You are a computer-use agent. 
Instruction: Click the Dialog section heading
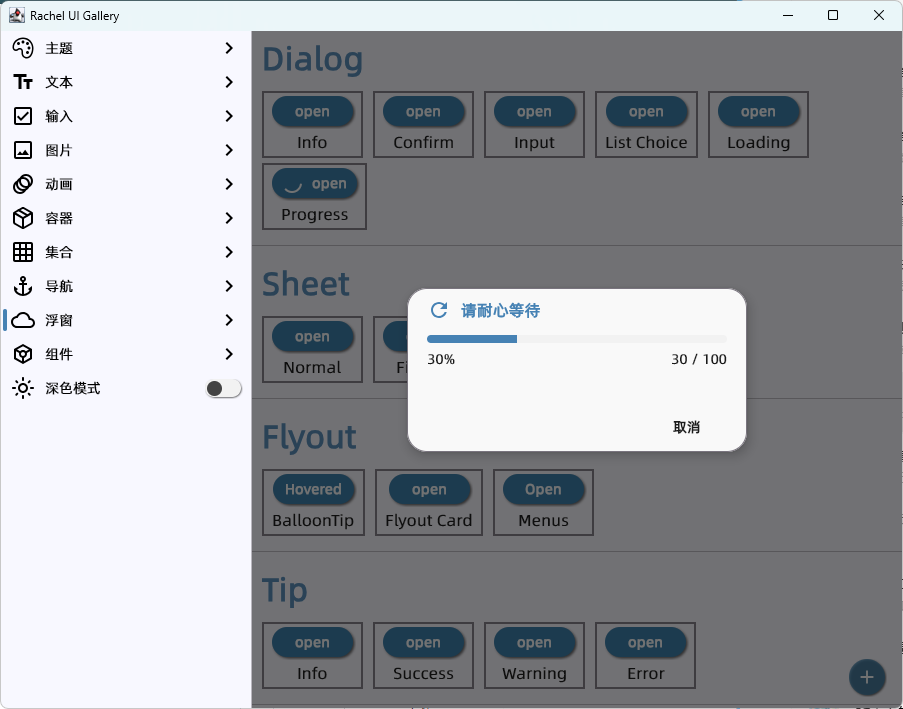(x=313, y=59)
